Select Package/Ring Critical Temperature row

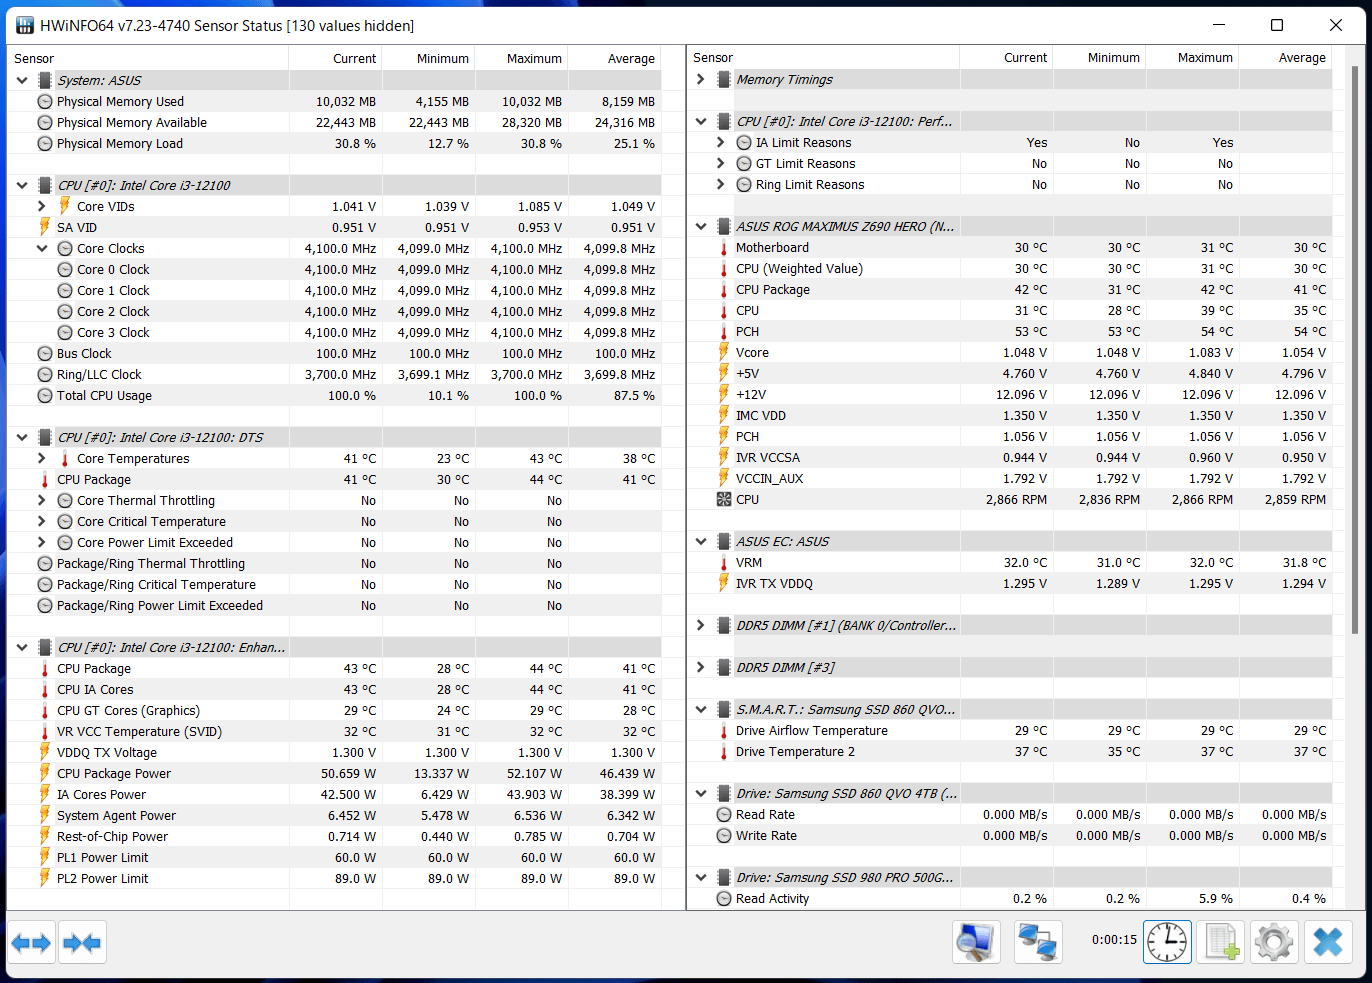335,584
